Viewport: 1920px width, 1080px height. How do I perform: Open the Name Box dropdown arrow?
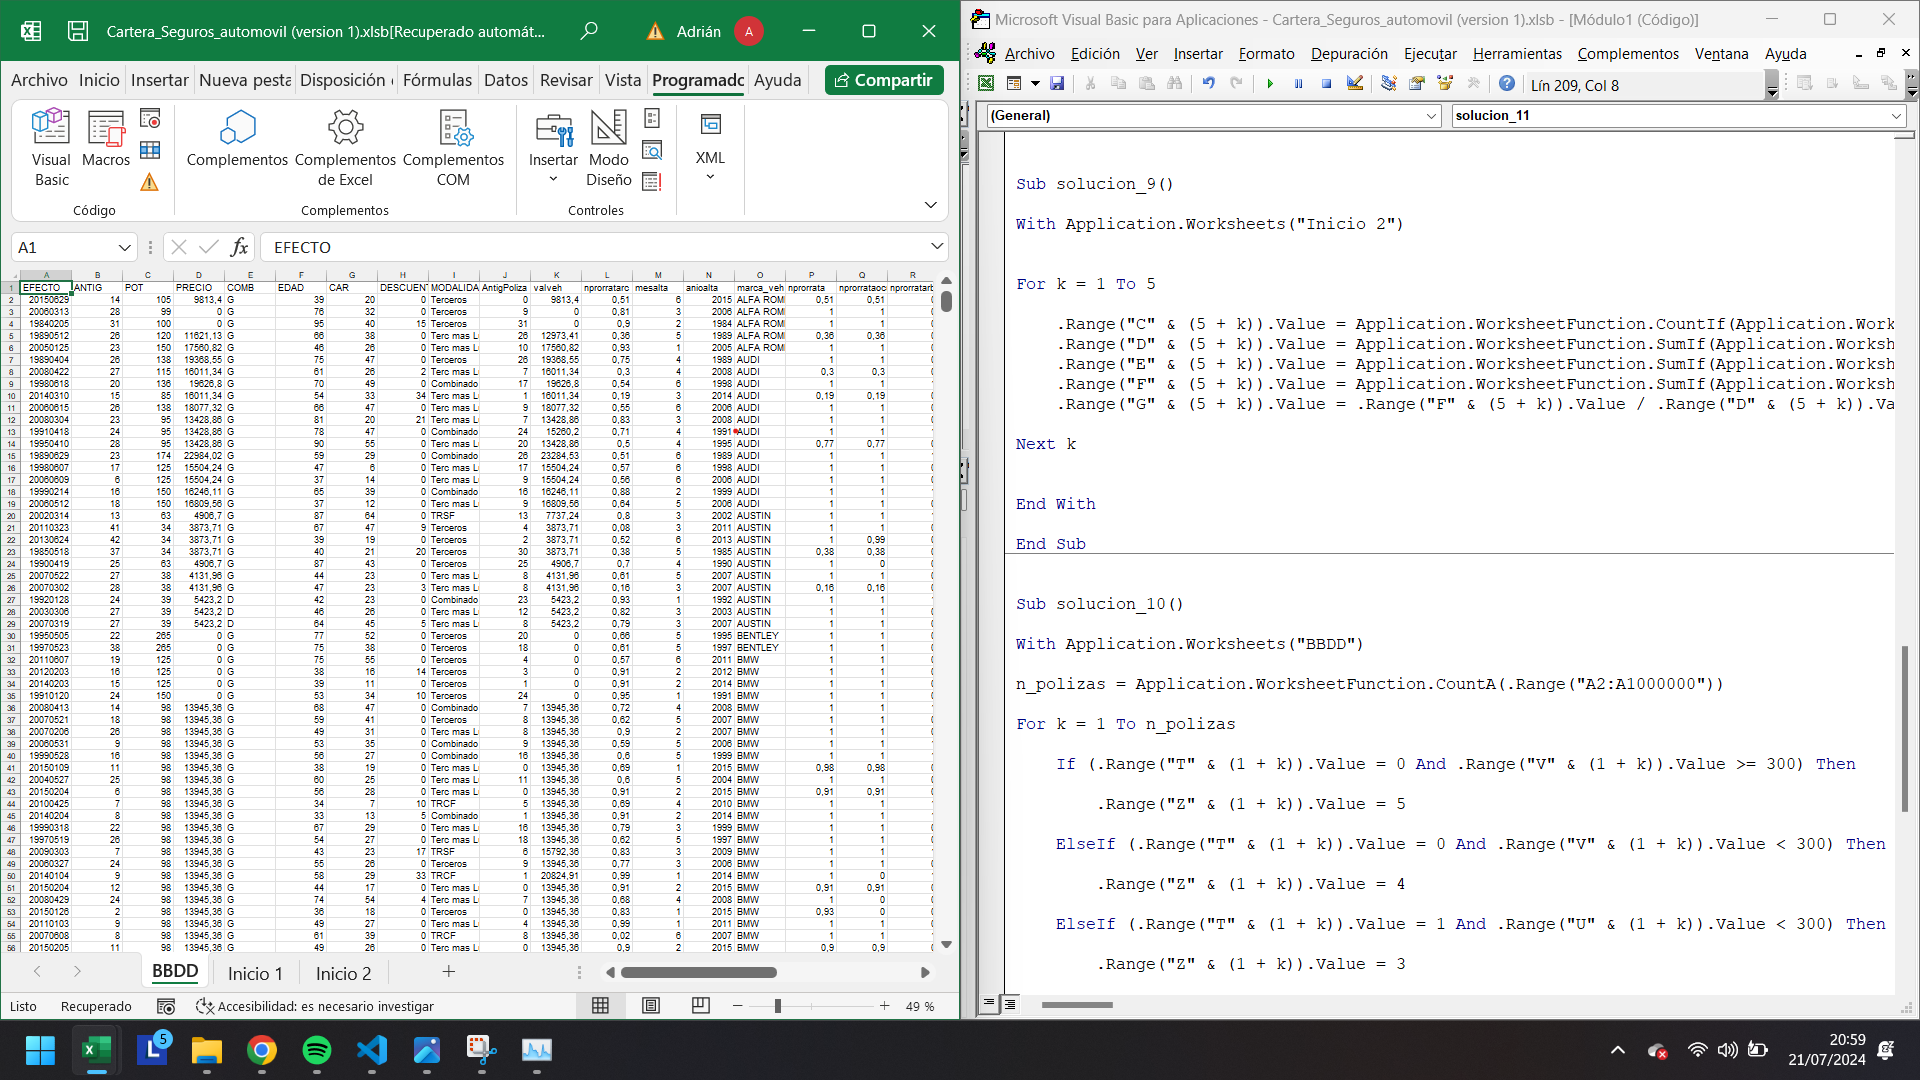124,247
